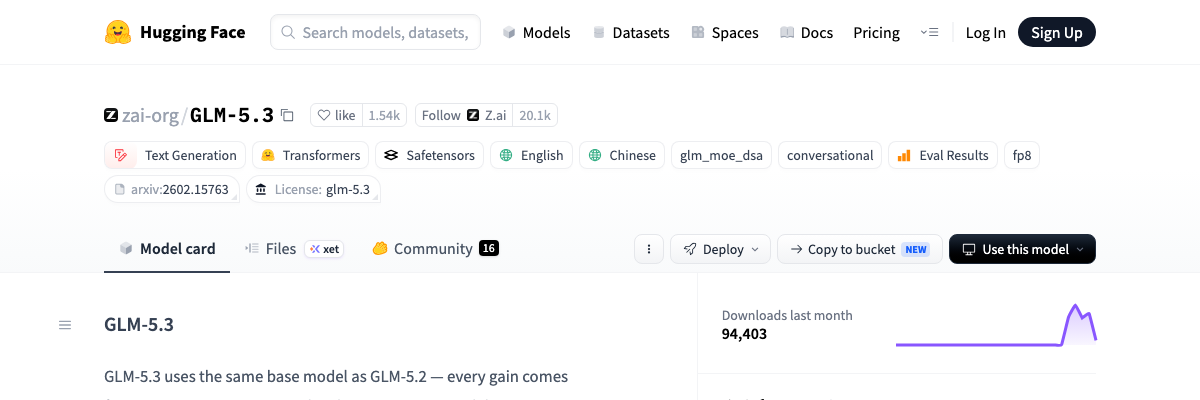Image resolution: width=1200 pixels, height=400 pixels.
Task: Switch to the Model card tab
Action: 167,249
